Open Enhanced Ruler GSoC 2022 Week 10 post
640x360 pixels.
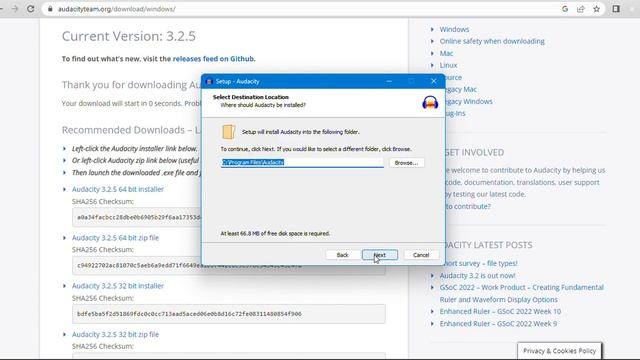(500, 311)
